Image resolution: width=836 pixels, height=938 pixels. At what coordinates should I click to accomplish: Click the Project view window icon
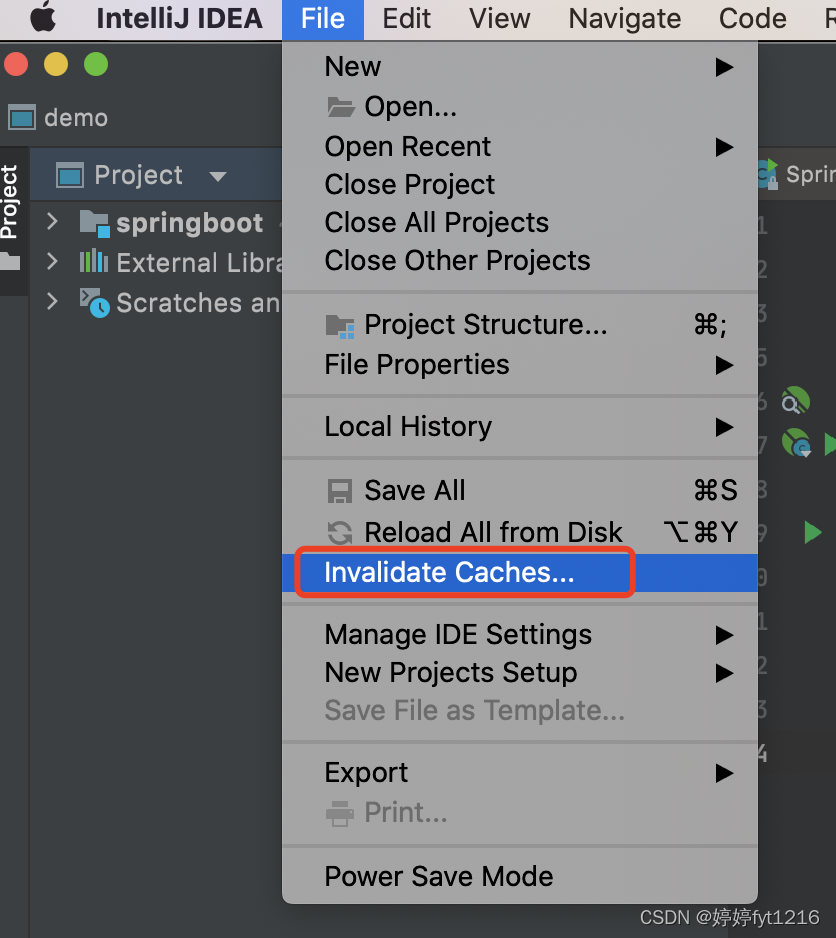click(70, 175)
